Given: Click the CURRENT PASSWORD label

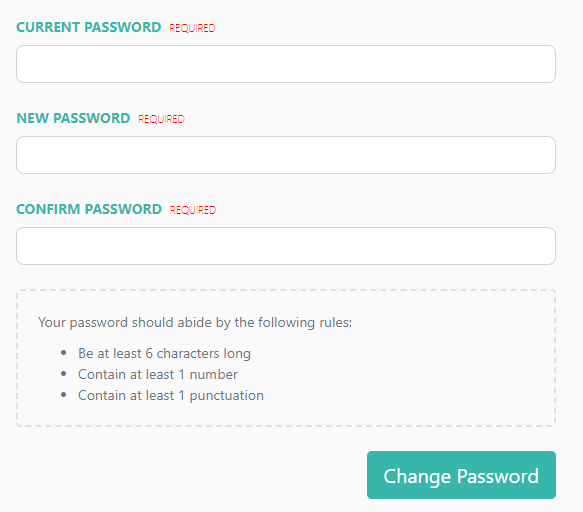Looking at the screenshot, I should (88, 27).
